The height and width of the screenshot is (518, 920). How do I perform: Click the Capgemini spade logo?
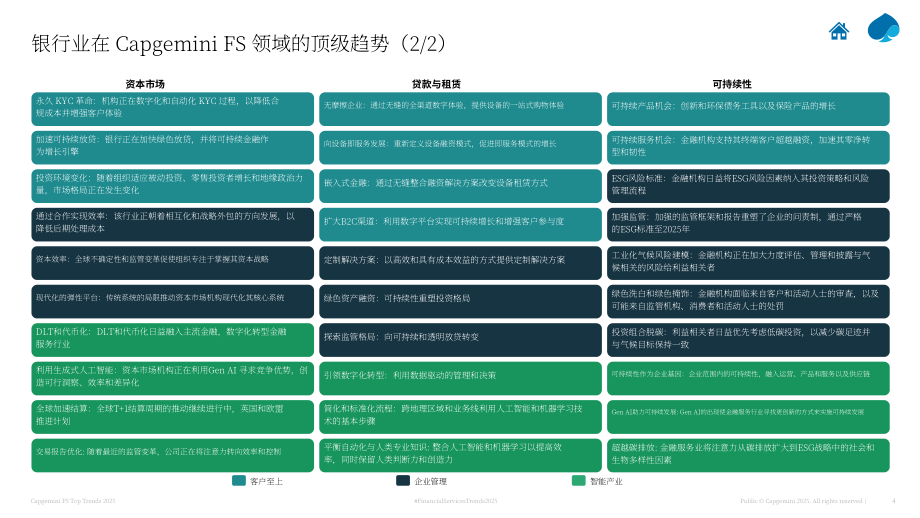click(883, 28)
